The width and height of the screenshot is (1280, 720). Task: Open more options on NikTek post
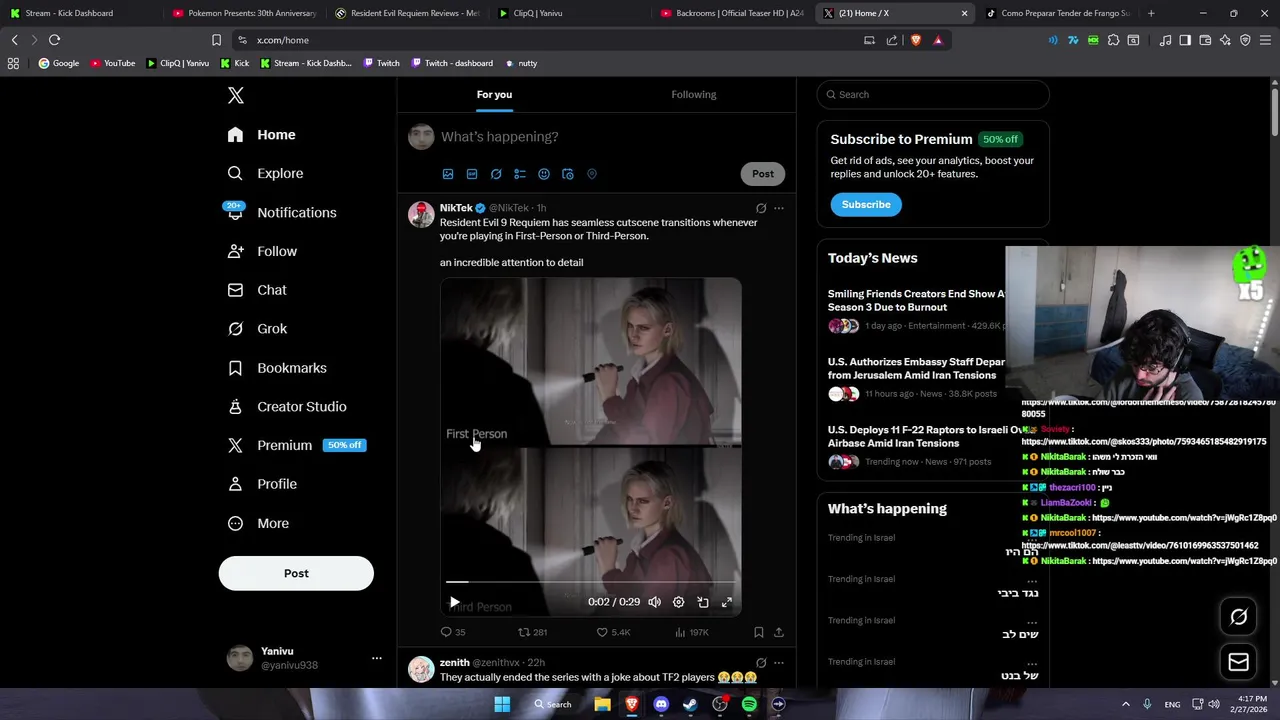point(779,208)
